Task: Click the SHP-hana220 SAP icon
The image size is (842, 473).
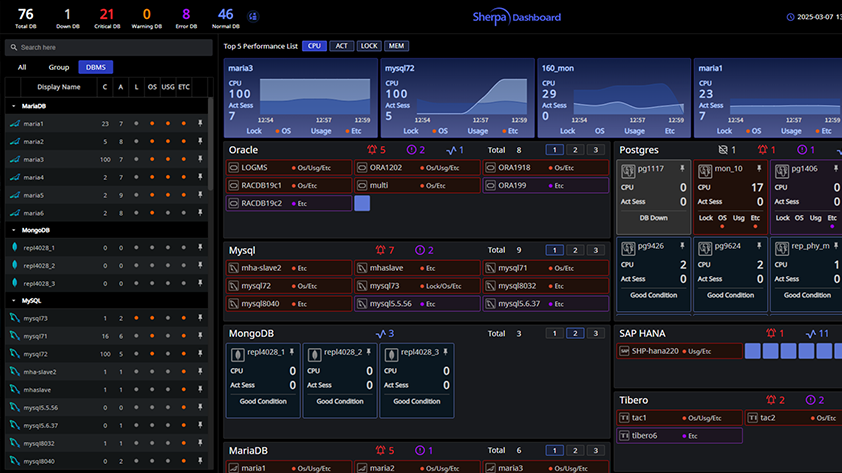Action: tap(624, 351)
